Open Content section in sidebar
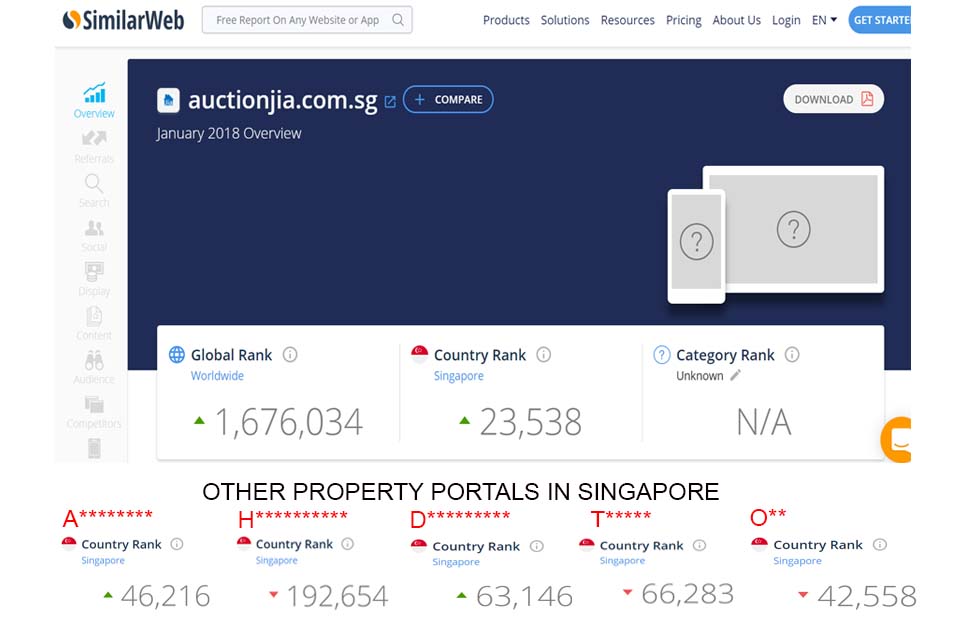Image resolution: width=960 pixels, height=640 pixels. pyautogui.click(x=94, y=323)
